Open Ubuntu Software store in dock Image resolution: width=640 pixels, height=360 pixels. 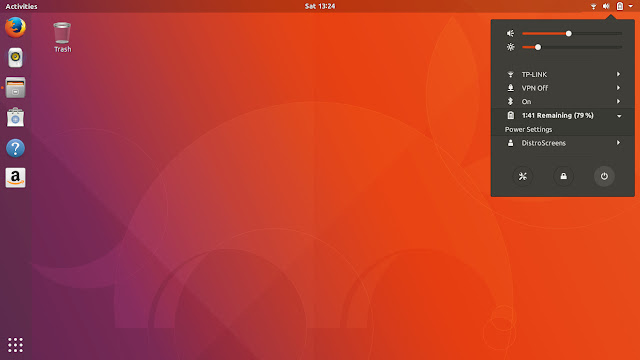[x=16, y=118]
